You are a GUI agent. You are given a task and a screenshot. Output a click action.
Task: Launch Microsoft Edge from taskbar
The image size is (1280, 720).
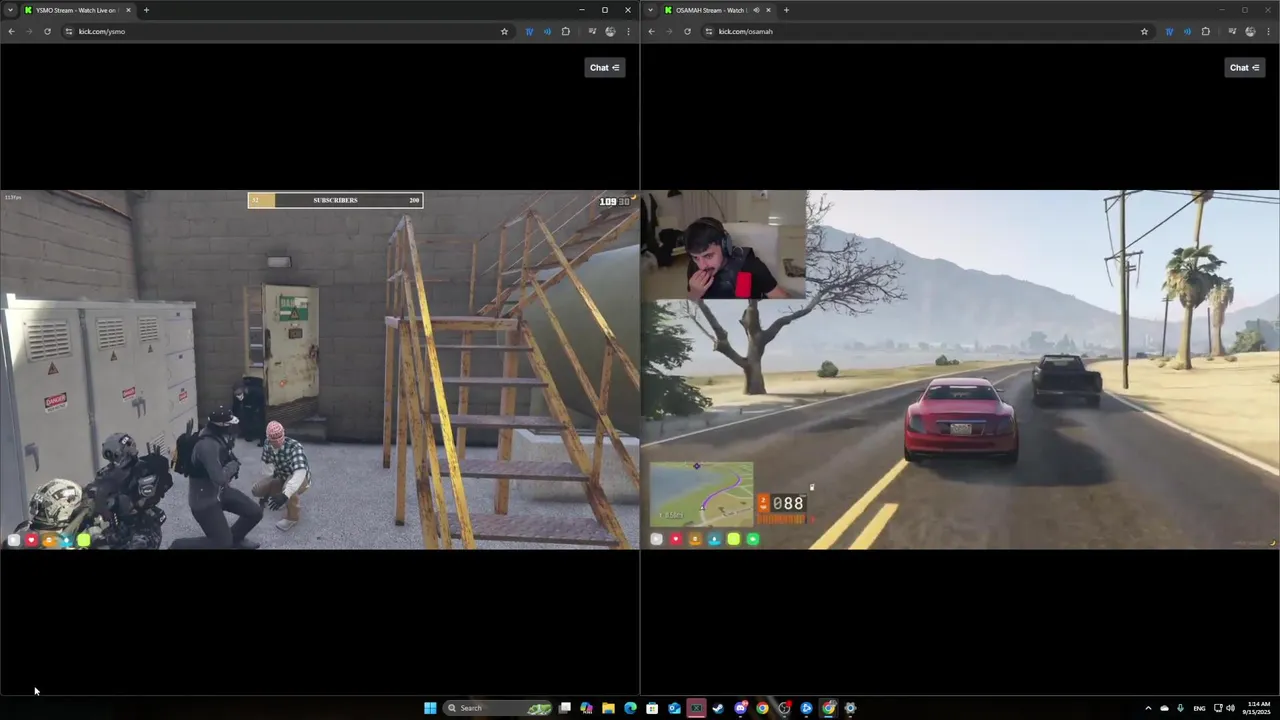pyautogui.click(x=630, y=708)
